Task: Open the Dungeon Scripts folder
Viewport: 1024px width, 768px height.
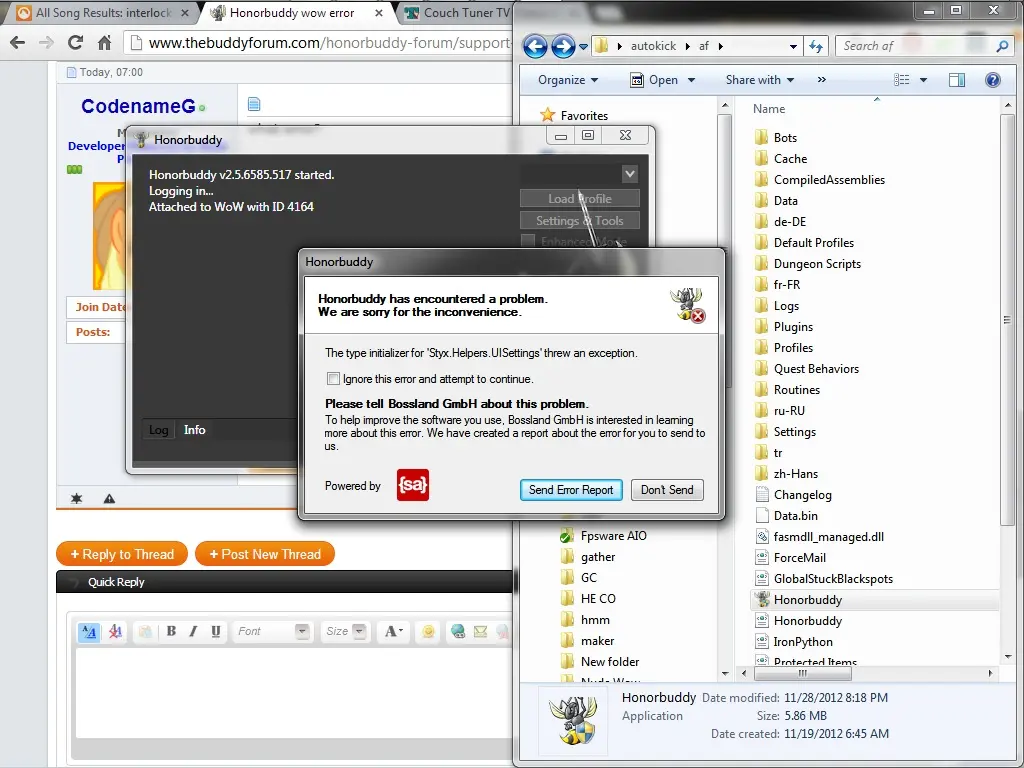Action: tap(817, 264)
